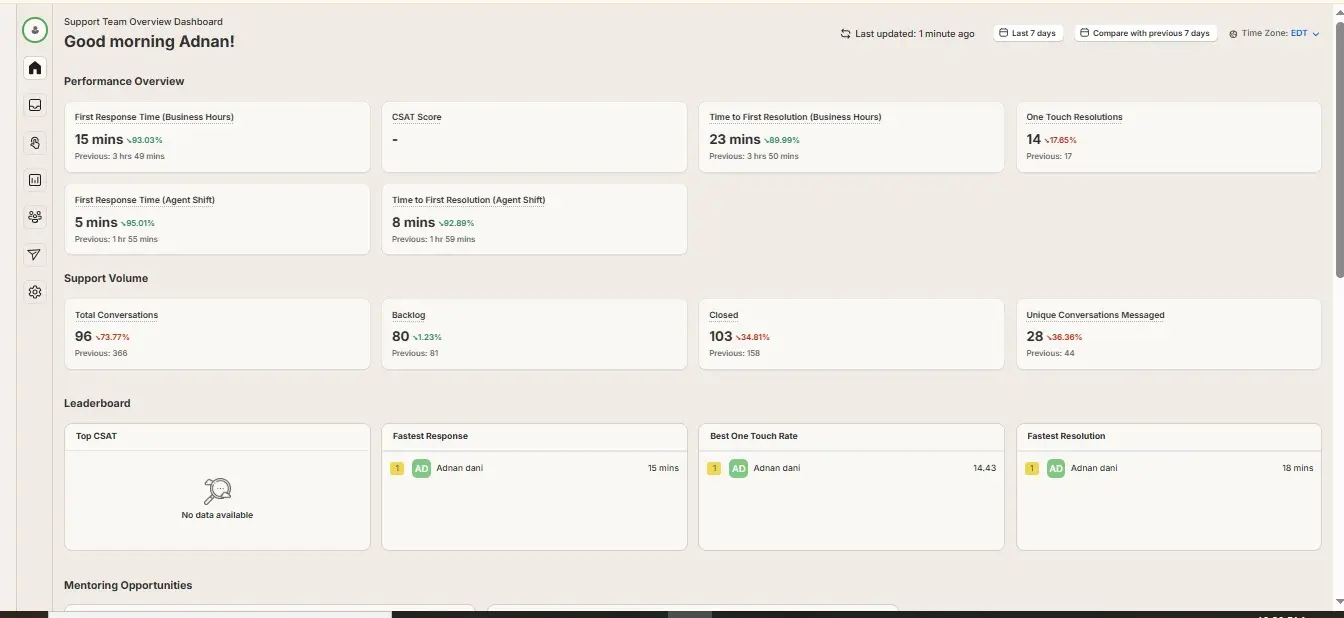Click the 1.23% backlog trend indicator
Screen dimensions: 1344x618
tap(428, 338)
